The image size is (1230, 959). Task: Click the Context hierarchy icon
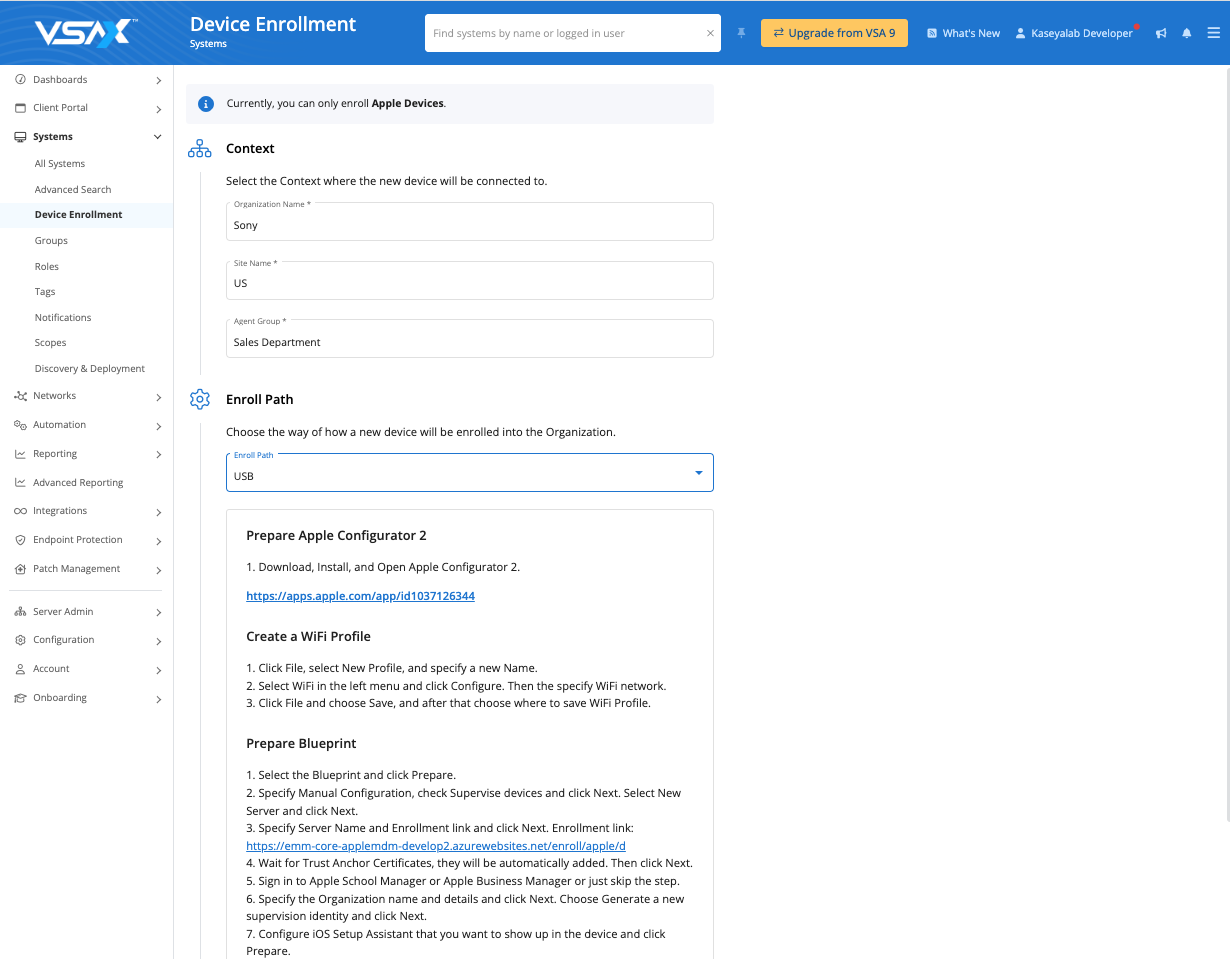[x=200, y=149]
